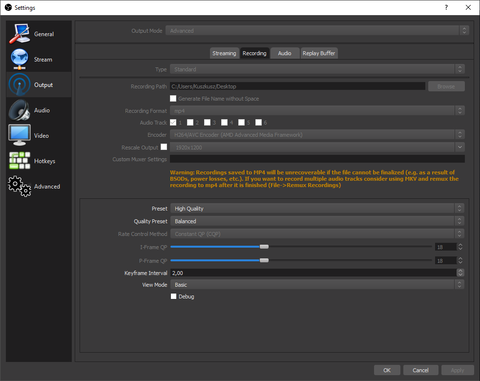Open Advanced settings gears icon
This screenshot has height=381, width=480.
pyautogui.click(x=19, y=186)
